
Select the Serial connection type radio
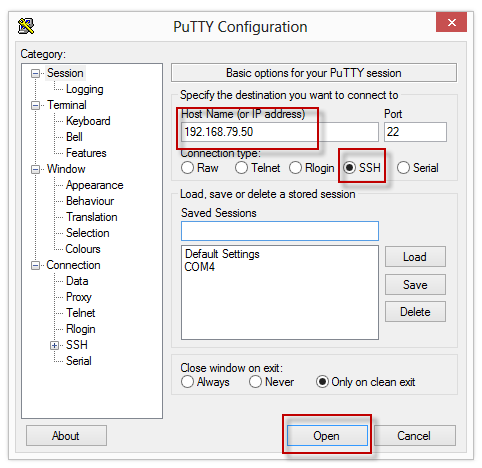pos(403,168)
